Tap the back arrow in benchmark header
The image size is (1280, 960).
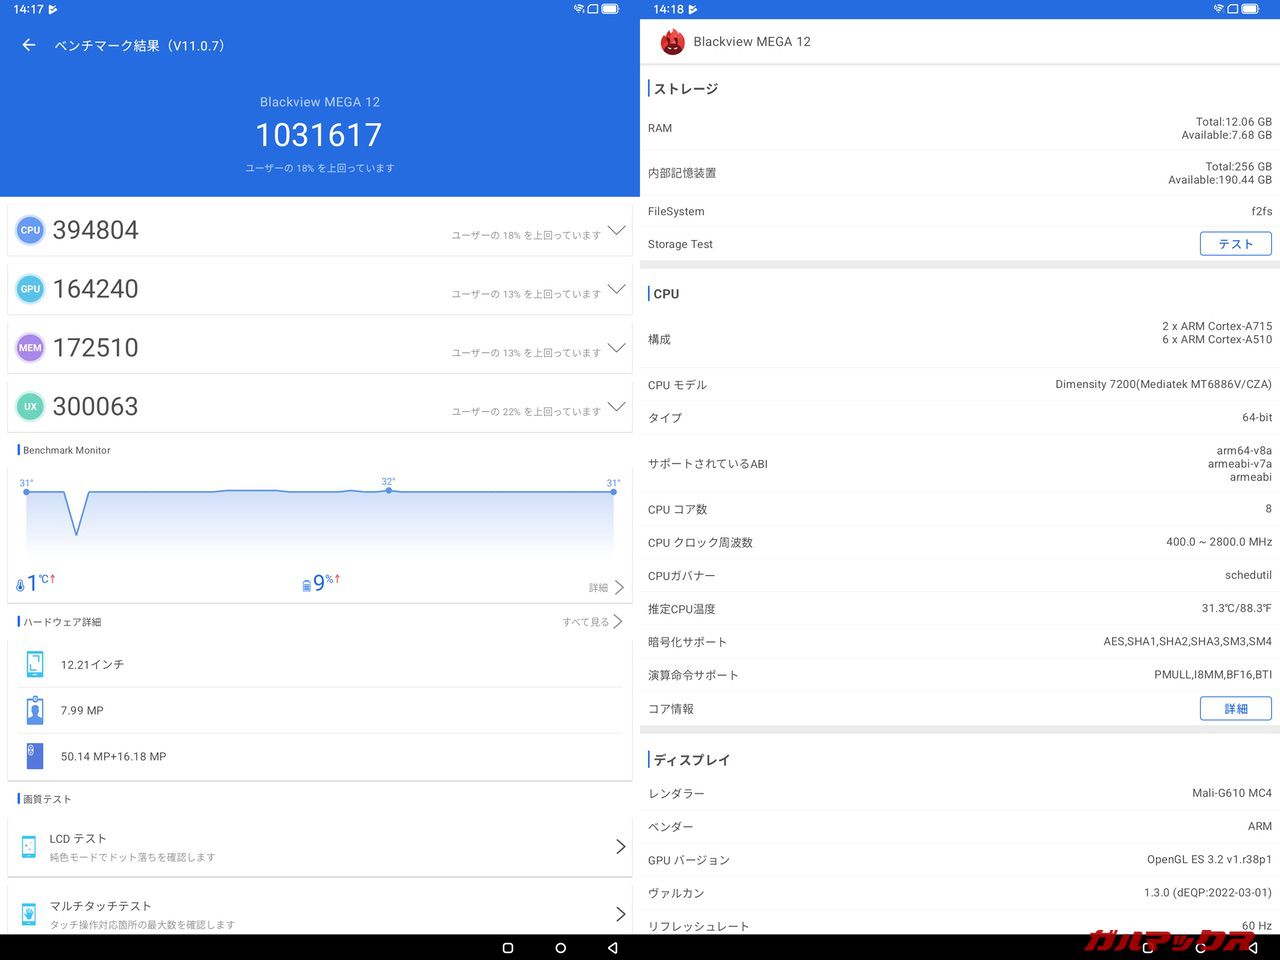pos(29,45)
